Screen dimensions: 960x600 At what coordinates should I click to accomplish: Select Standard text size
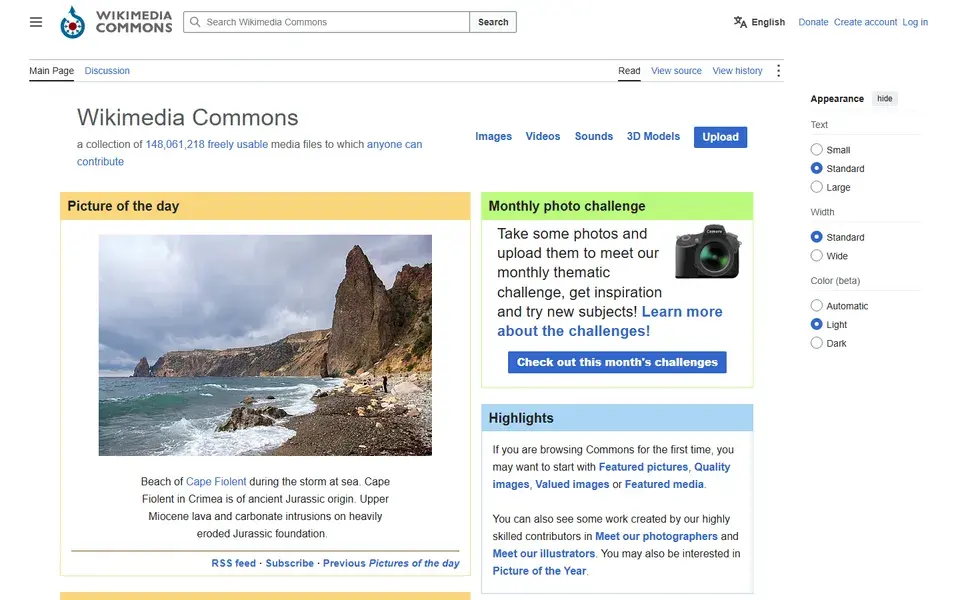pos(816,168)
